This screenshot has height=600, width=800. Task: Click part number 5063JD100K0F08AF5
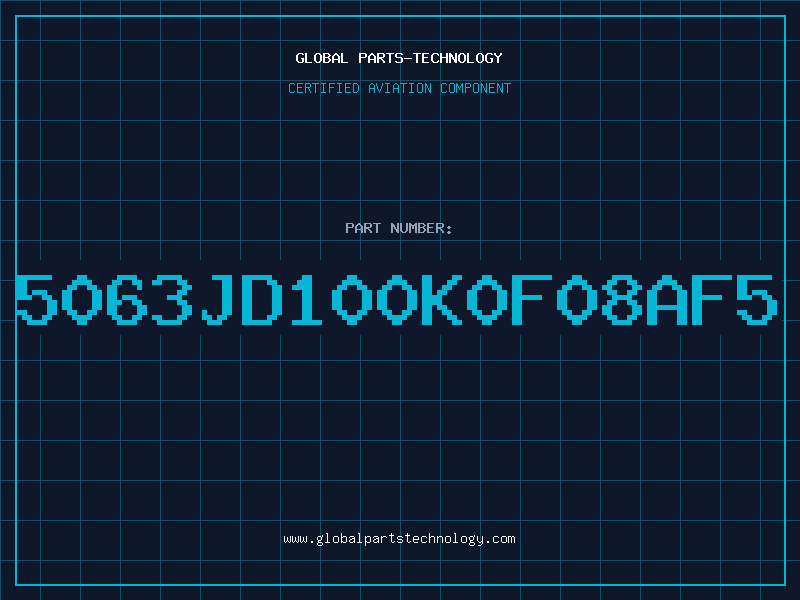pos(396,299)
